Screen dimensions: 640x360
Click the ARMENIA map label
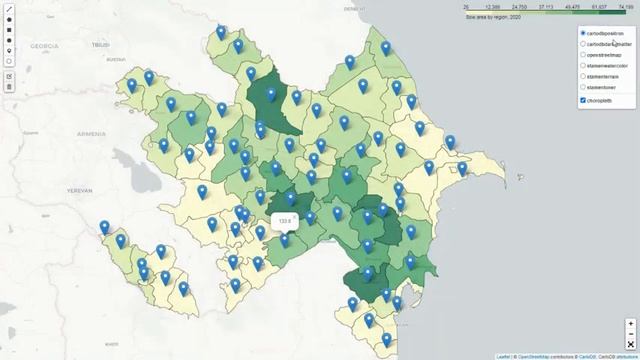pyautogui.click(x=91, y=134)
